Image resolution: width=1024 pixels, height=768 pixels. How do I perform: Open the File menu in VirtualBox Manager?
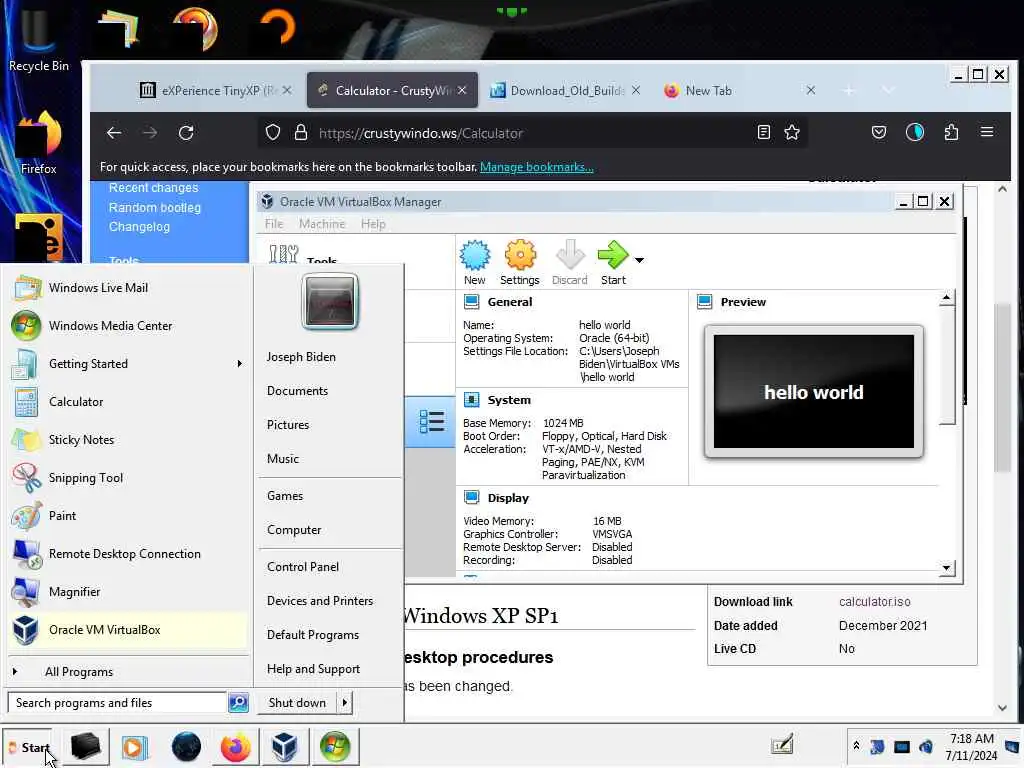274,224
